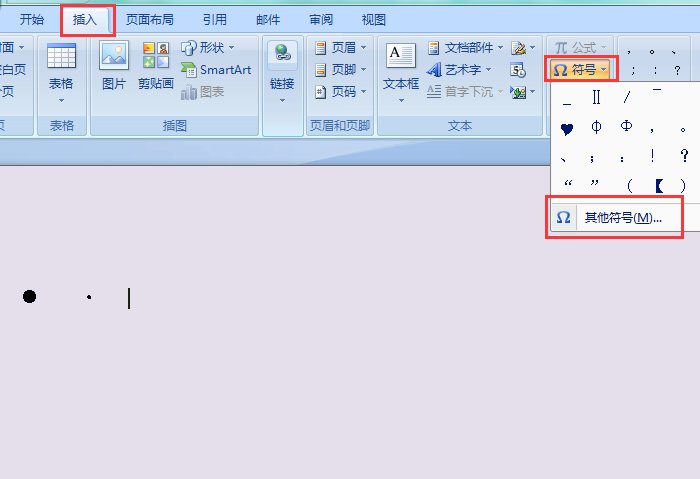Toggle the Ω 符号 symbol button
The image size is (700, 479).
tap(579, 70)
